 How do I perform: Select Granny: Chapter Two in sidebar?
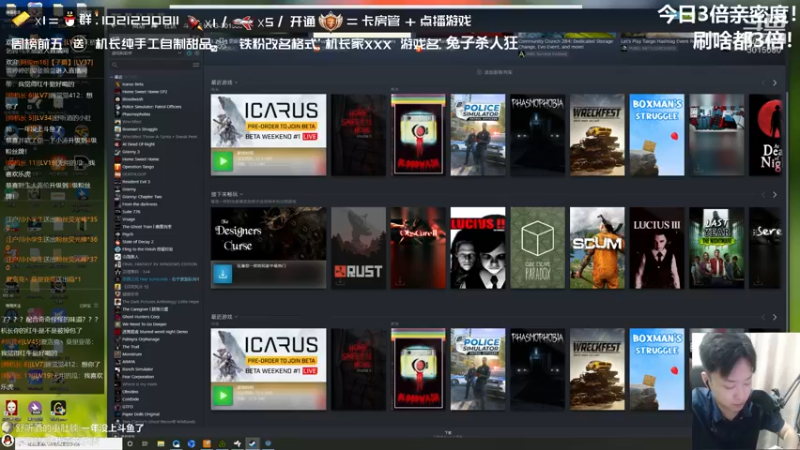(x=142, y=196)
